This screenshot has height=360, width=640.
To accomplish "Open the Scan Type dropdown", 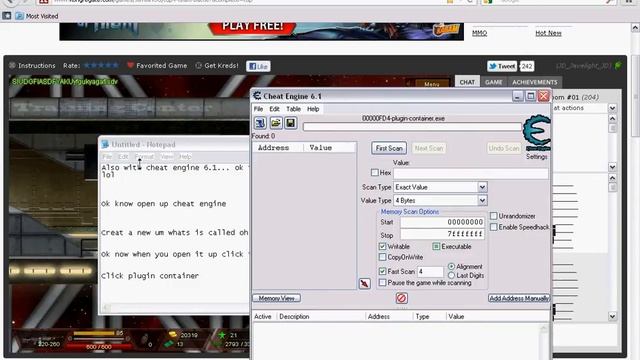I will point(482,187).
